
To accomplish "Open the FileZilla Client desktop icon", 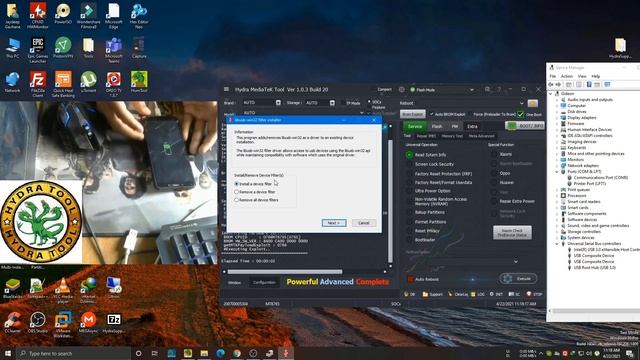I will [x=38, y=84].
